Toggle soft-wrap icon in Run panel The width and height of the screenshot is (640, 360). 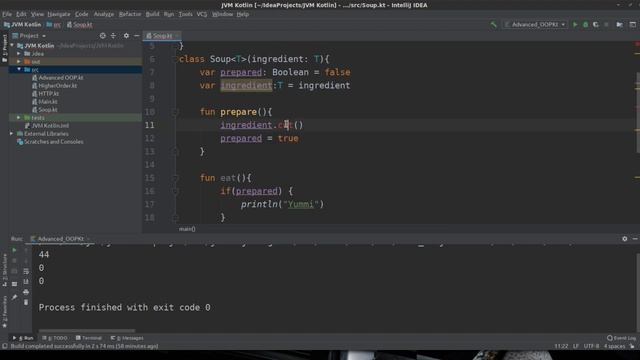[26, 271]
